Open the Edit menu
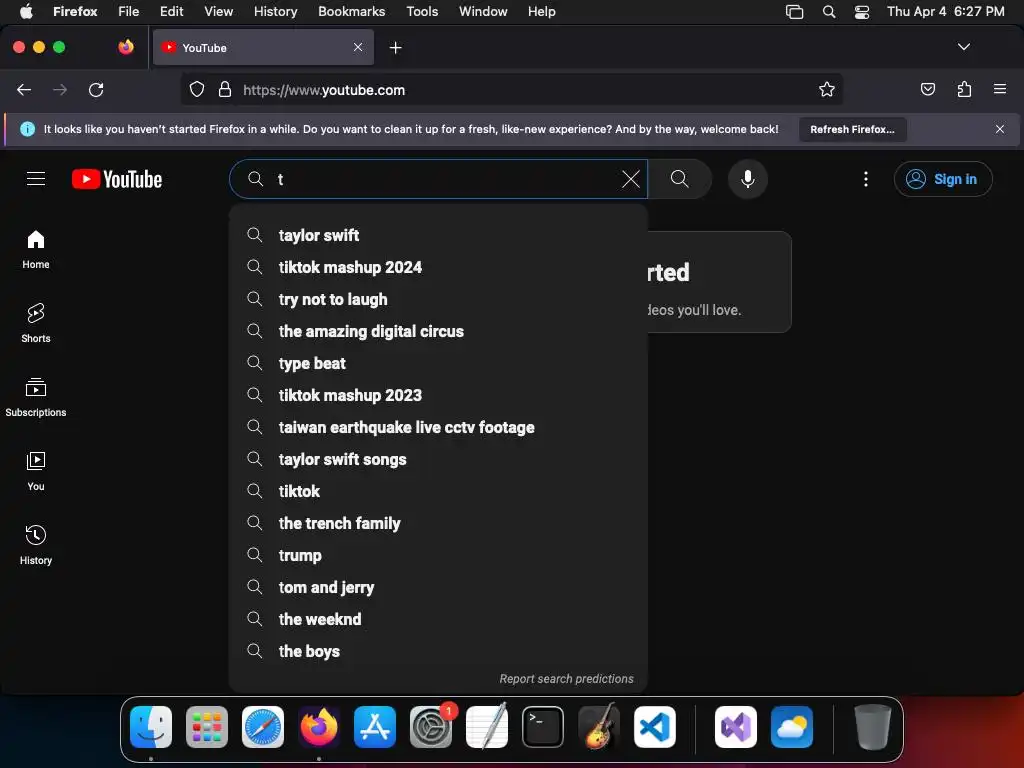Screen dimensions: 1024x768 [171, 12]
